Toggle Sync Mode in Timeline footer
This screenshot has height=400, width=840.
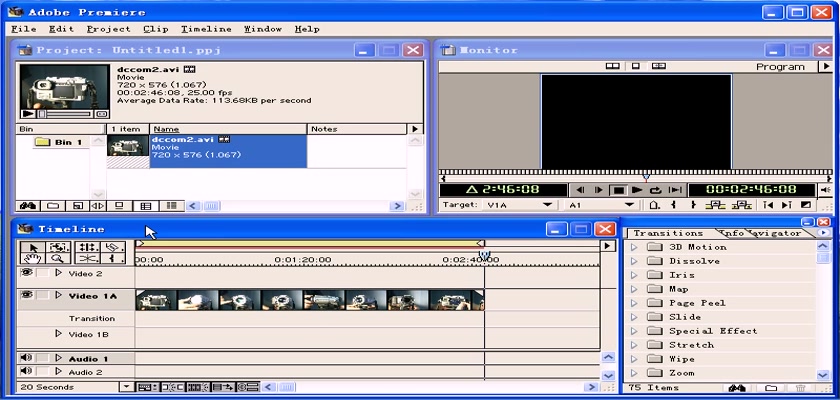click(248, 387)
